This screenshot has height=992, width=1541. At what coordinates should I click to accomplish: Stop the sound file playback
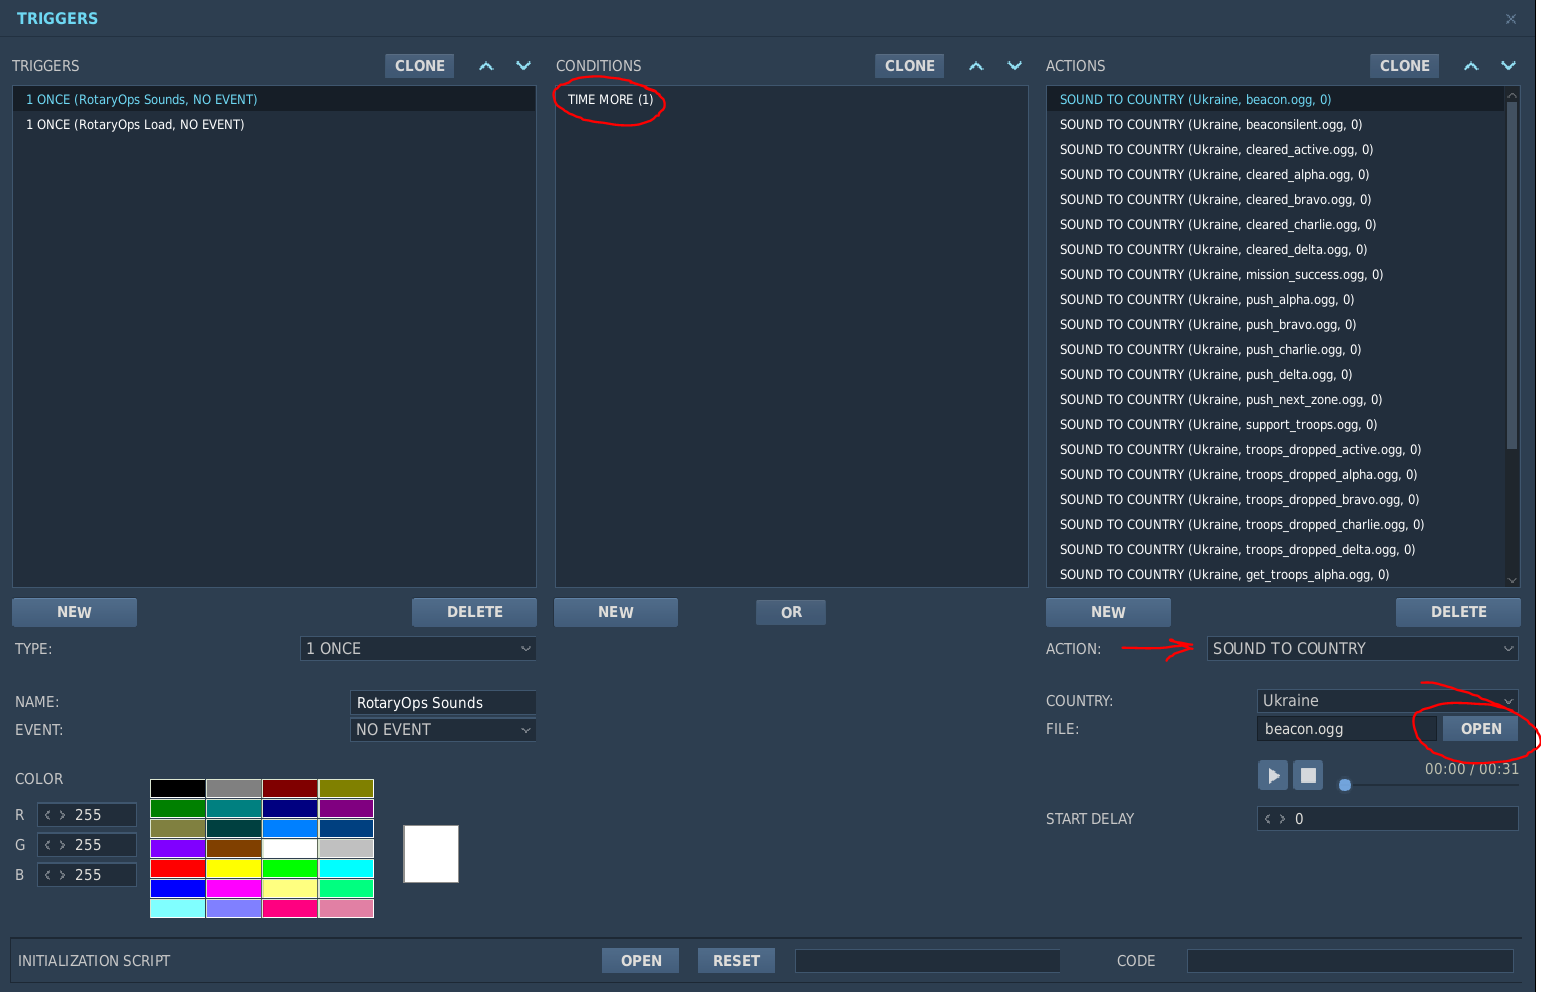click(x=1308, y=775)
